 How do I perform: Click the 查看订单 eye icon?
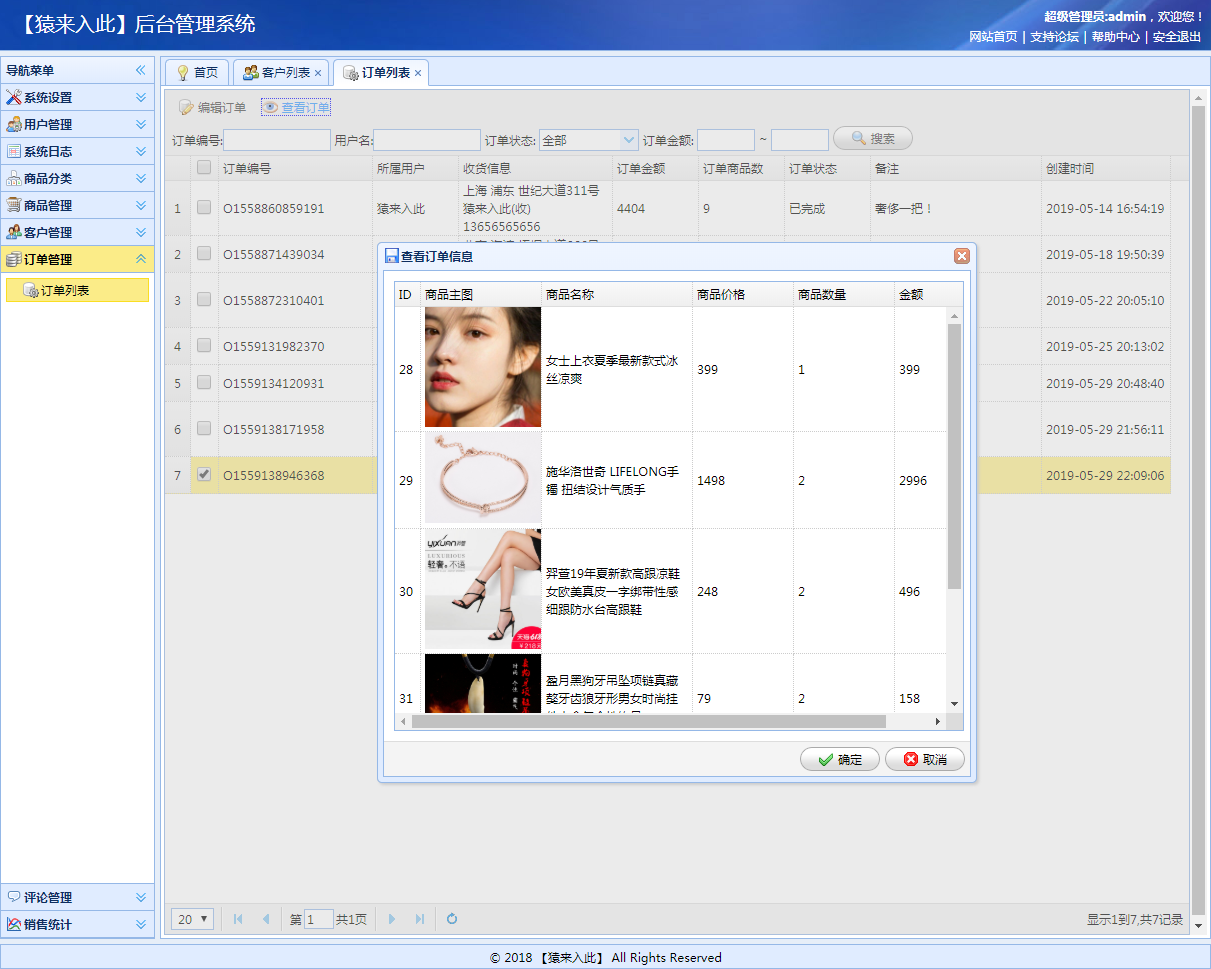pos(270,108)
